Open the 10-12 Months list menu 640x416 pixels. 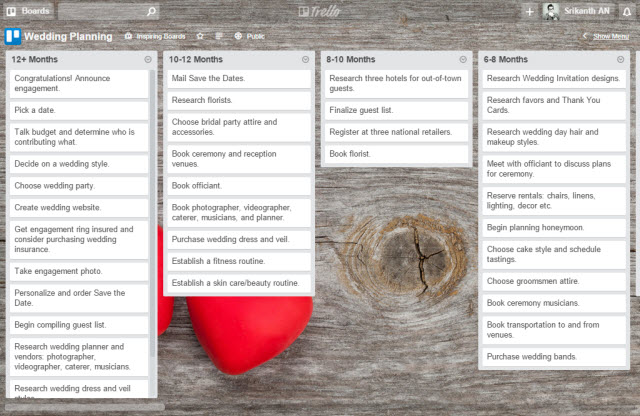[x=305, y=60]
